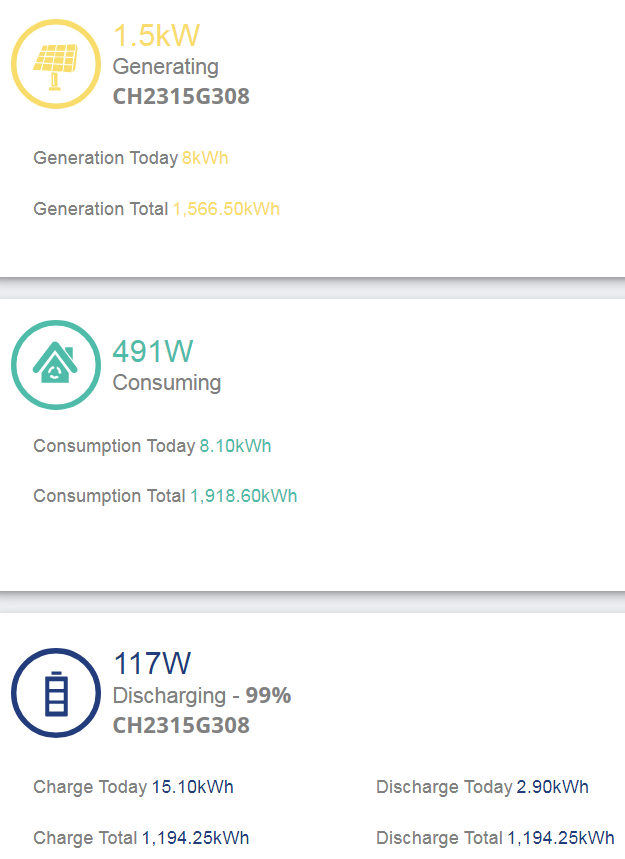Viewport: 625px width, 859px height.
Task: Select Consumption Today 8.10kWh value
Action: [235, 446]
